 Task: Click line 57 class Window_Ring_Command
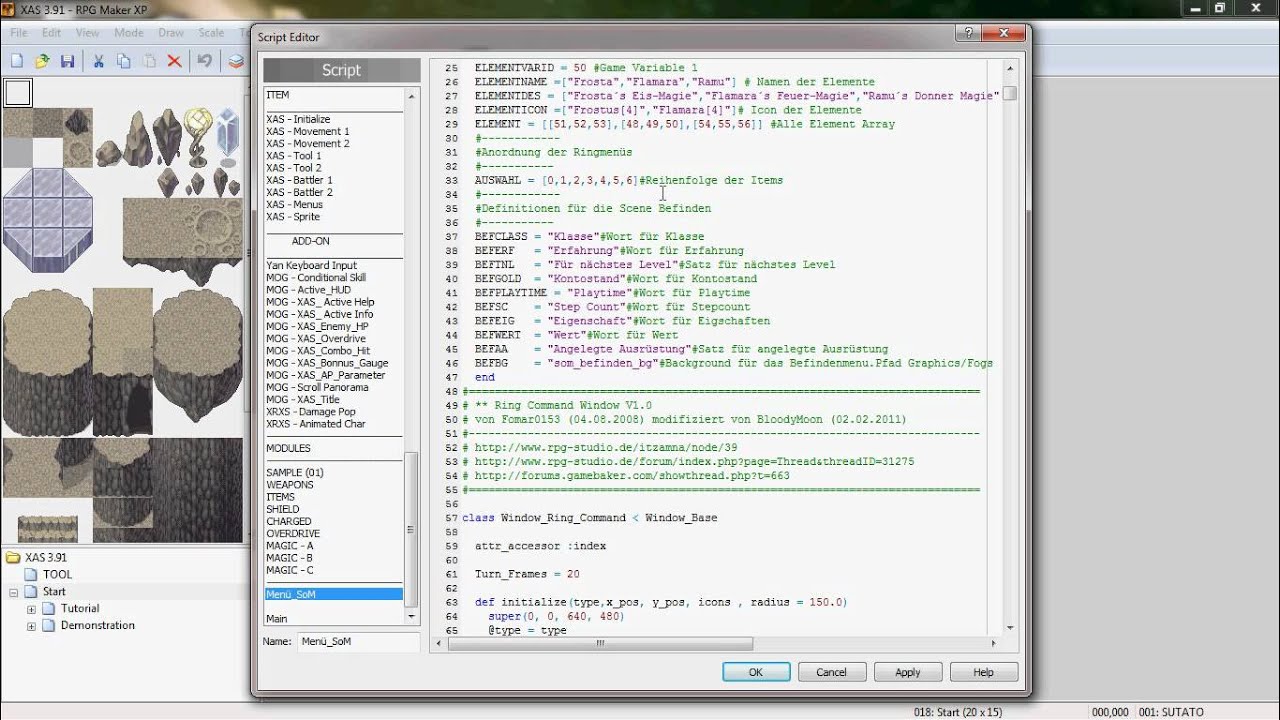pos(589,518)
